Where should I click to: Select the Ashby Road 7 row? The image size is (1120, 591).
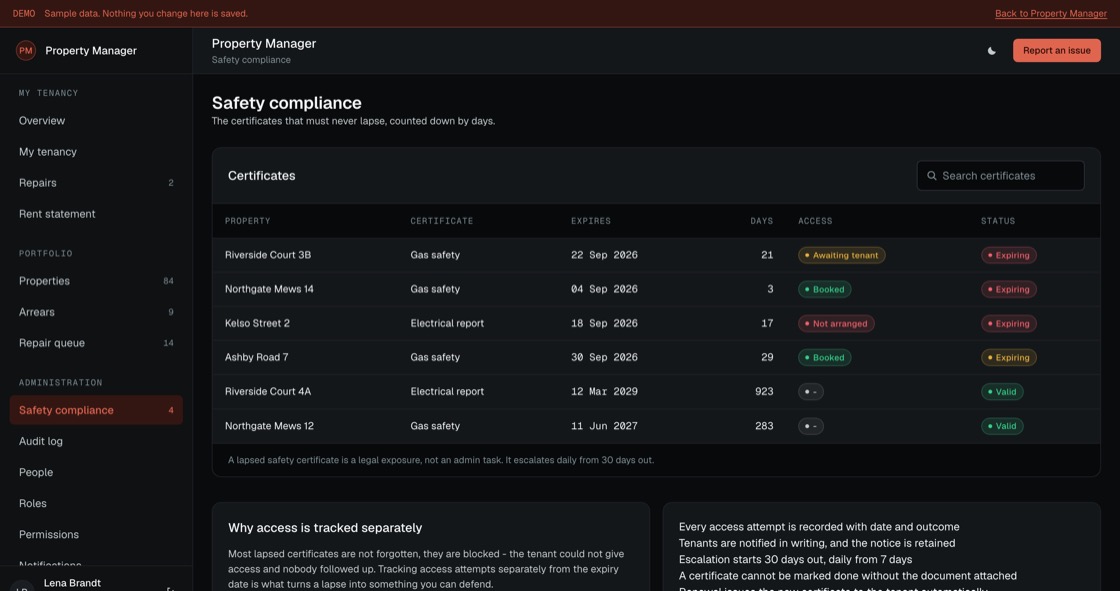tap(656, 357)
